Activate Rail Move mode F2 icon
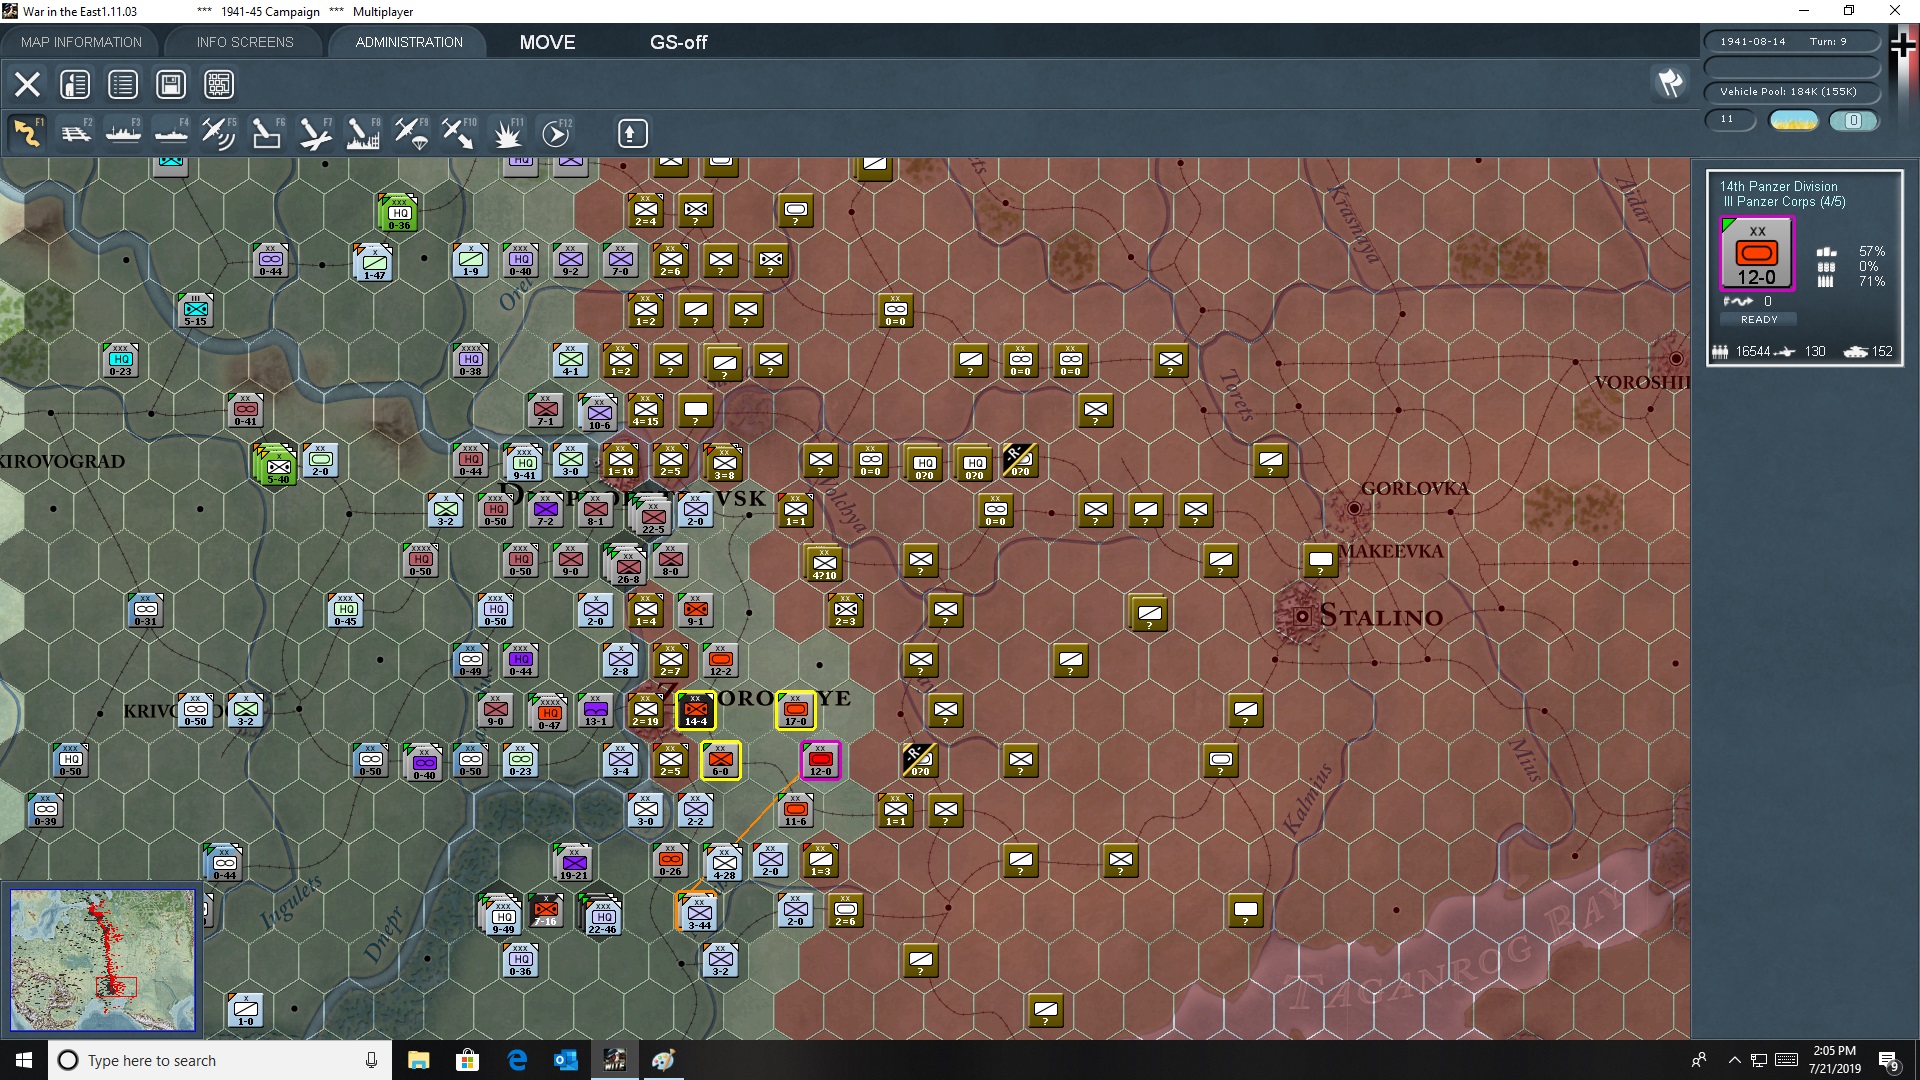Viewport: 1920px width, 1080px height. 75,133
